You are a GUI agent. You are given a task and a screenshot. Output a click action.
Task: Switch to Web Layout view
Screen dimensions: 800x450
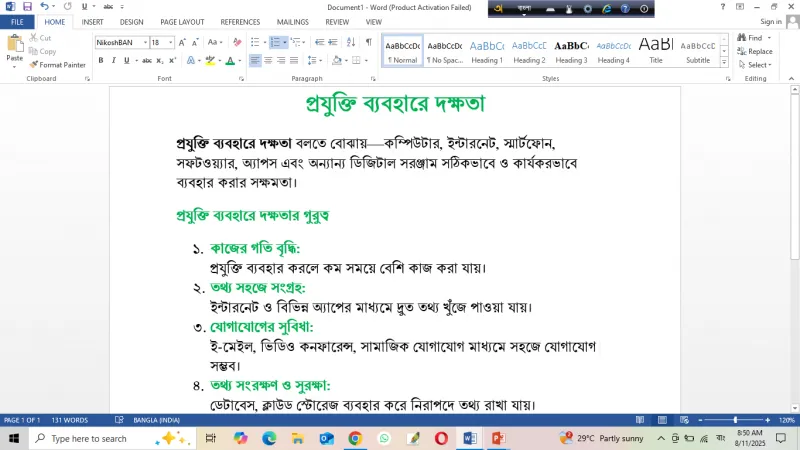(x=684, y=420)
